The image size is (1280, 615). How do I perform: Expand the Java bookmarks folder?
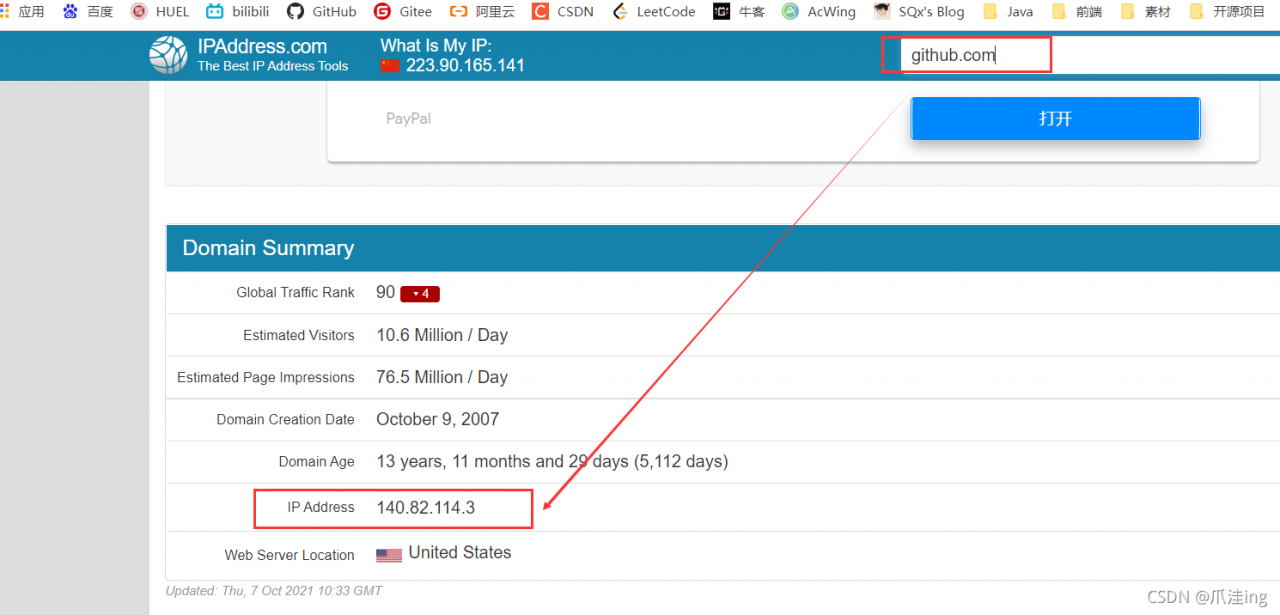click(1008, 12)
